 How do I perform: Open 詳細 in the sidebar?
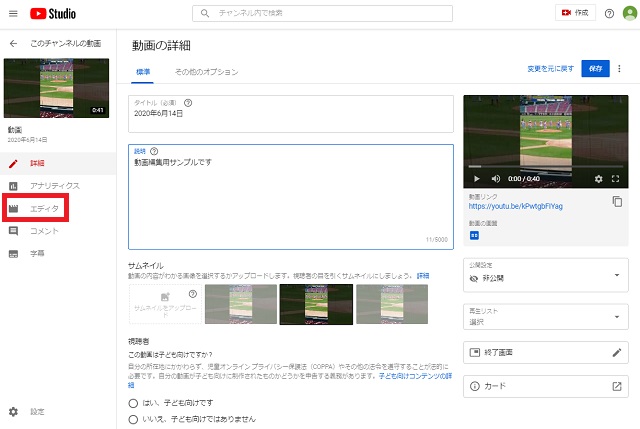[58, 163]
